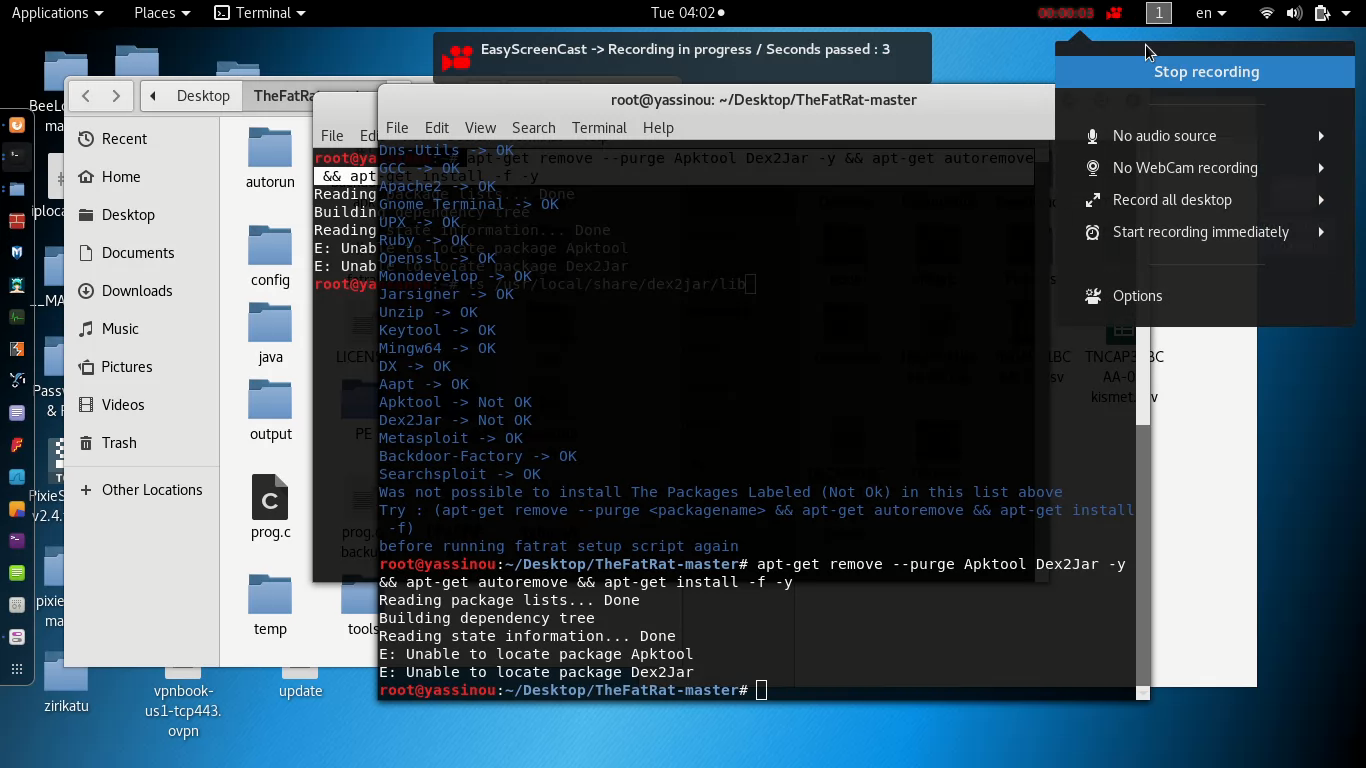The width and height of the screenshot is (1366, 768).
Task: Click the alarm clock icon beside Start recording immediately
Action: (1090, 232)
